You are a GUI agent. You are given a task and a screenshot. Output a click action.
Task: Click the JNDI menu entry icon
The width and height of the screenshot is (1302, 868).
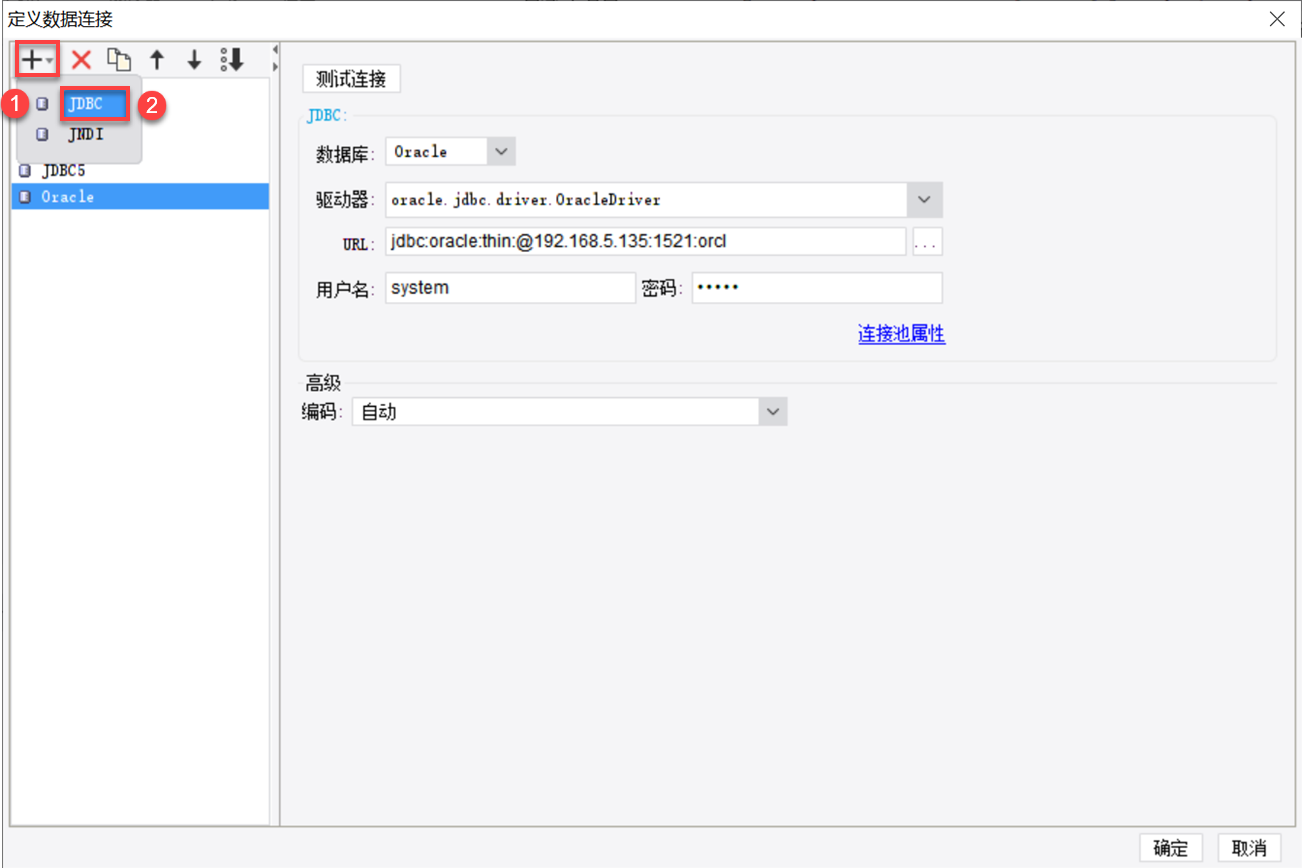coord(42,134)
